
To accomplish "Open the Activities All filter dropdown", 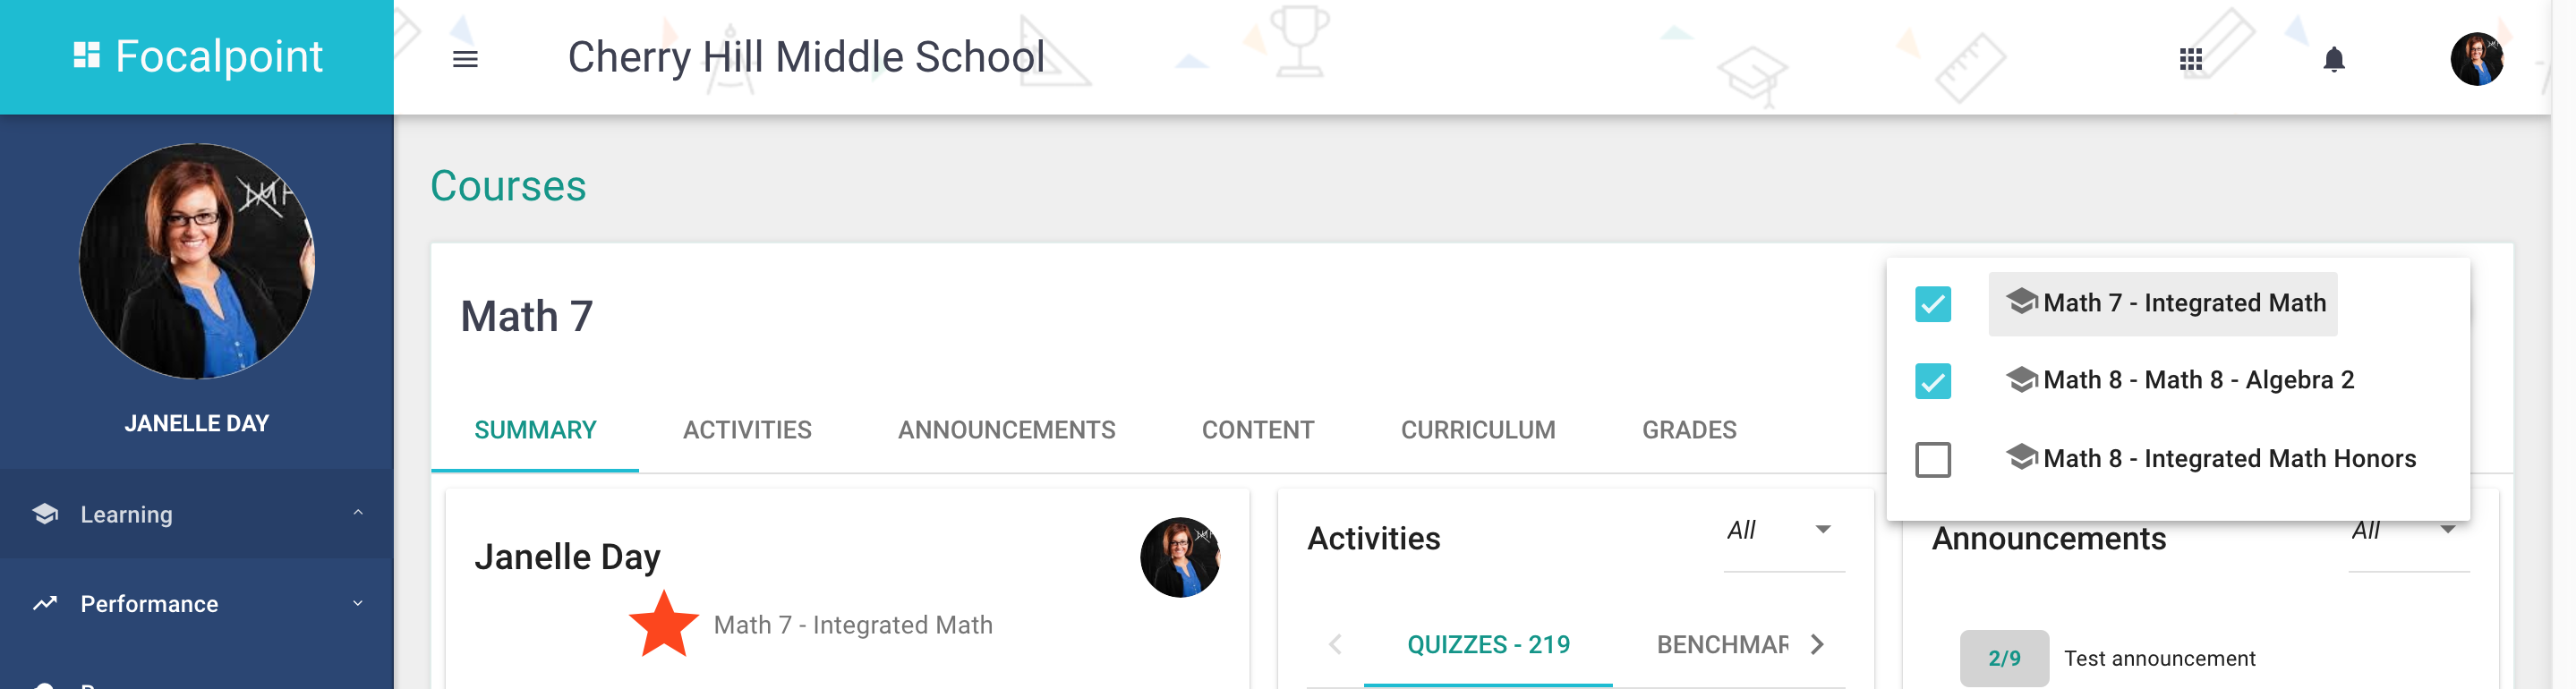I will pyautogui.click(x=1784, y=531).
